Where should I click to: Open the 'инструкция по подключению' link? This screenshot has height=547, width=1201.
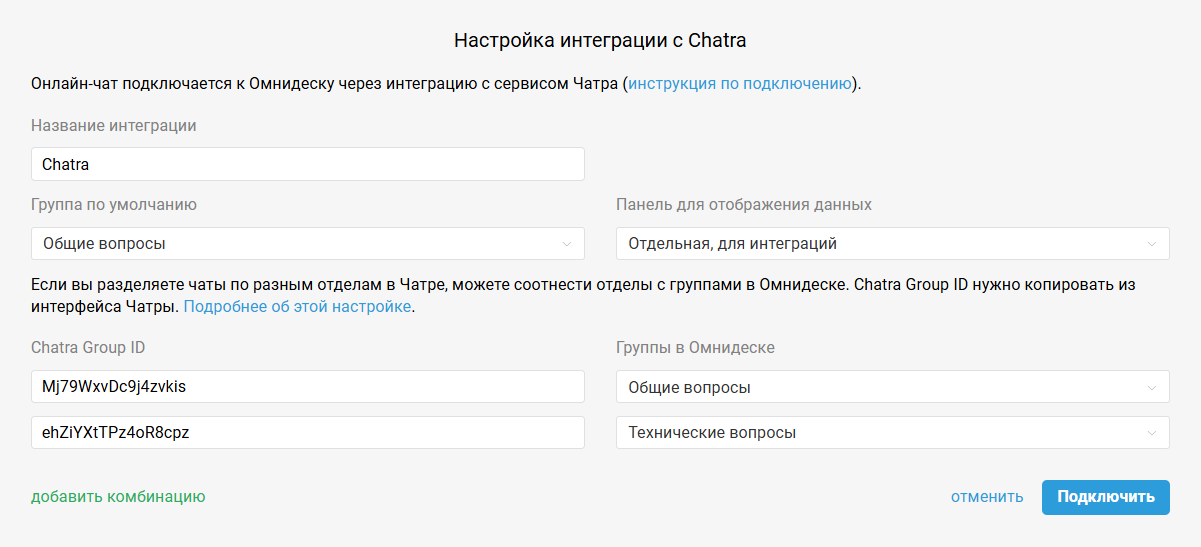coord(740,84)
